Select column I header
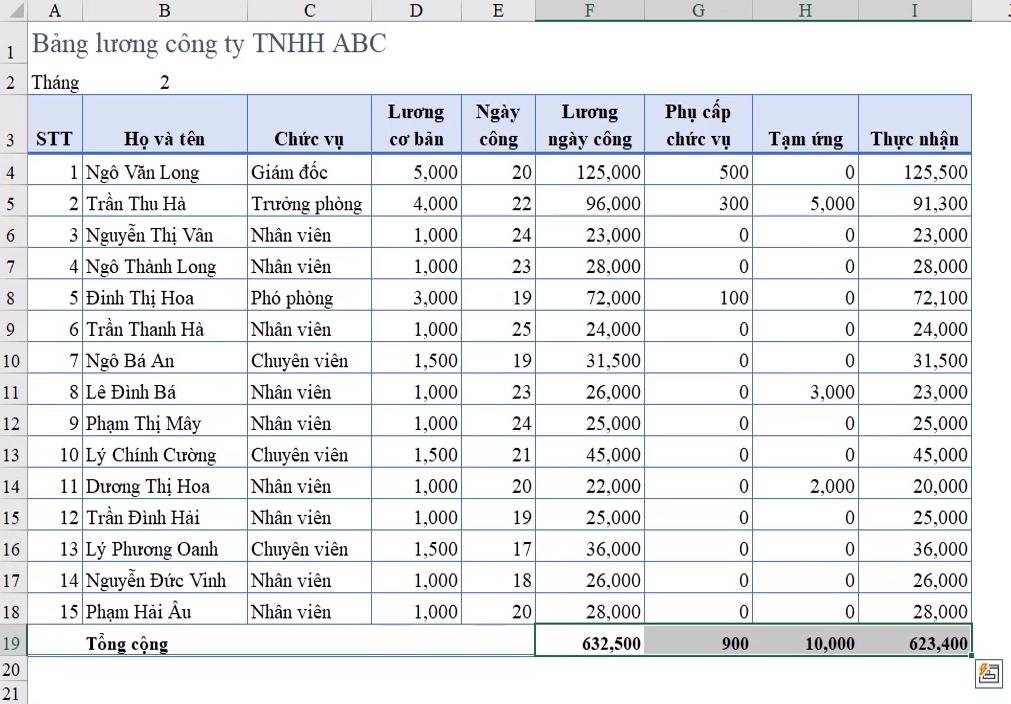The width and height of the screenshot is (1011, 704). coord(914,10)
